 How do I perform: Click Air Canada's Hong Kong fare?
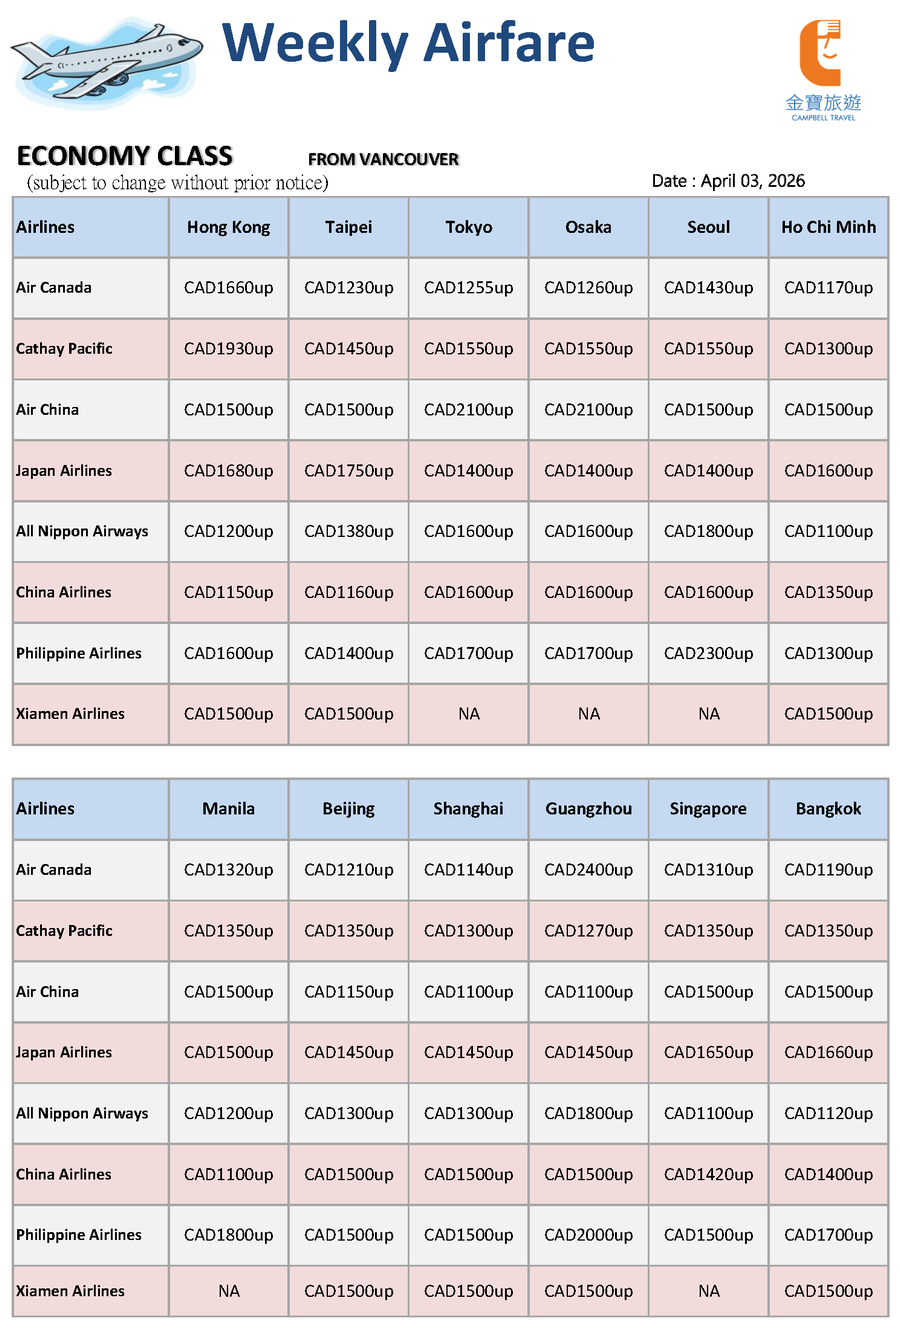[x=228, y=288]
